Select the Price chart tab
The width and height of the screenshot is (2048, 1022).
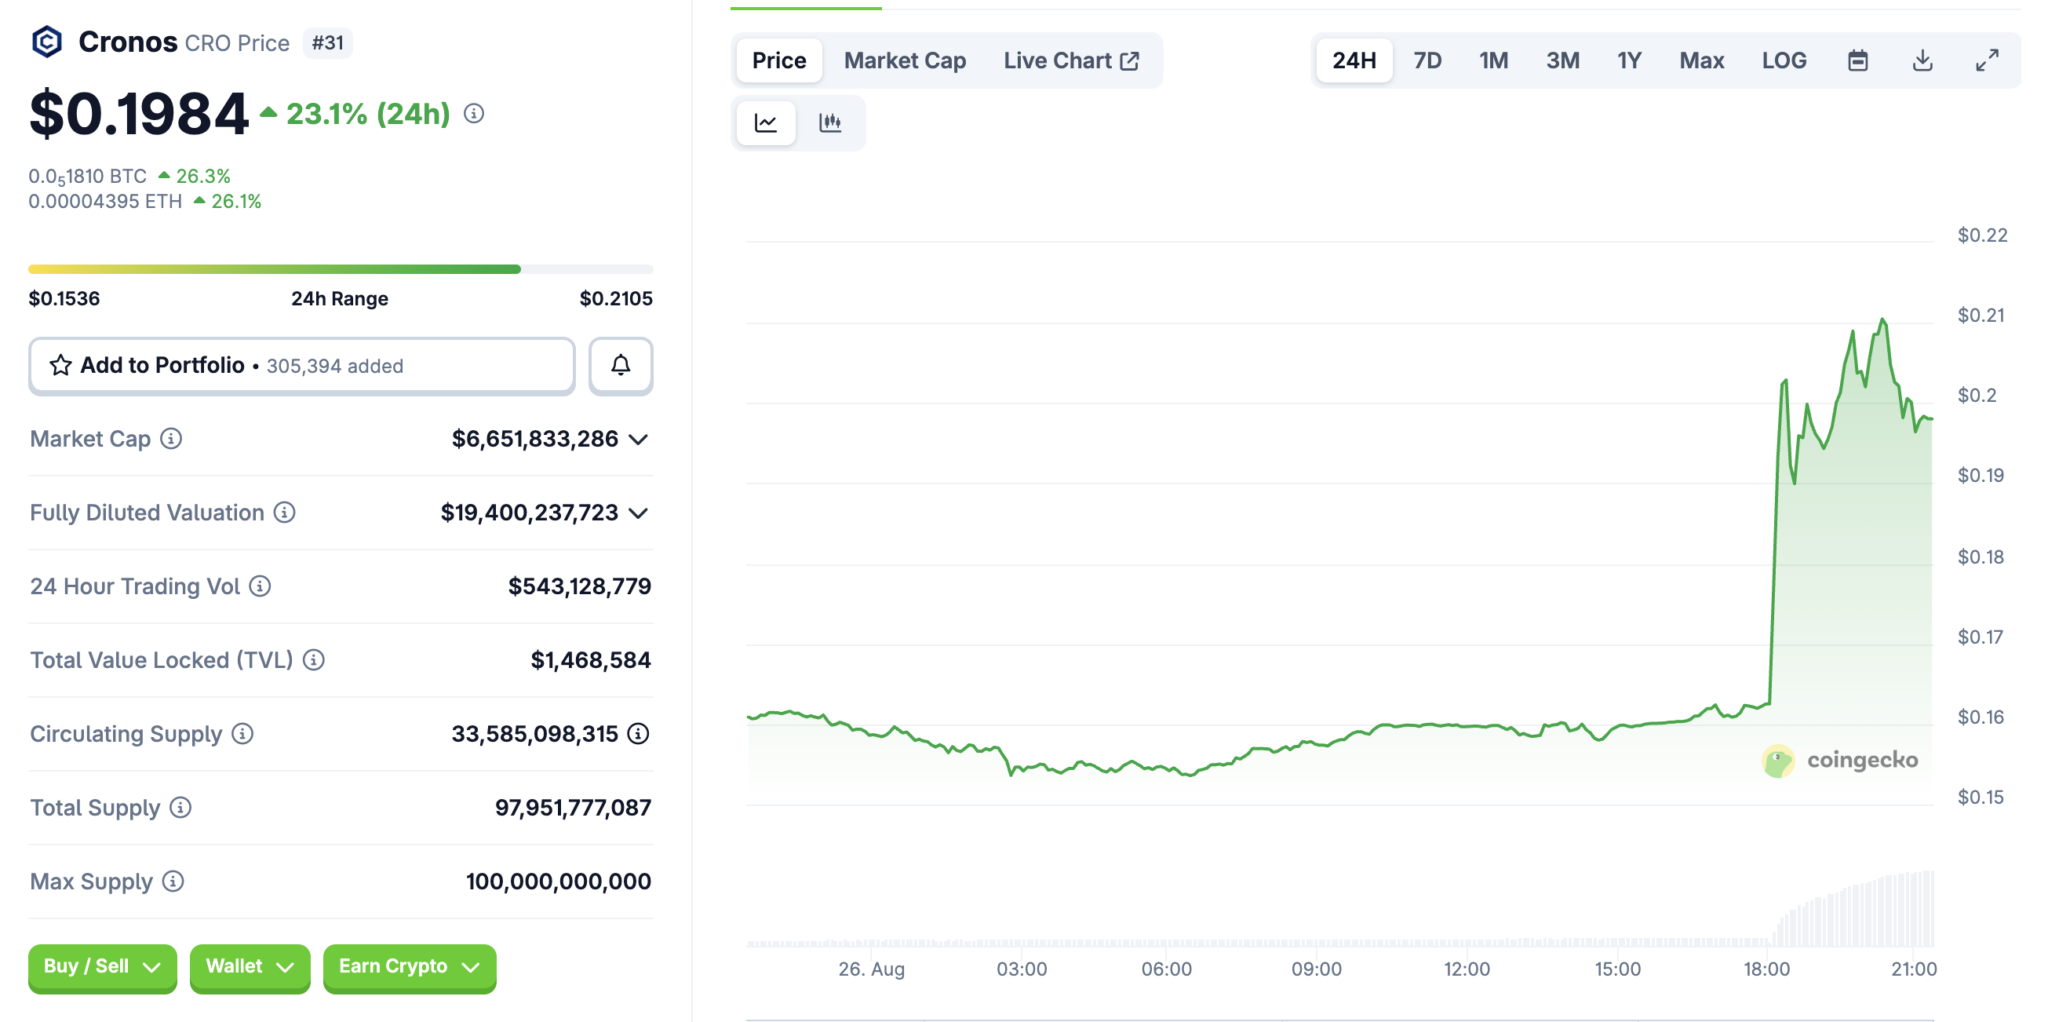click(779, 61)
